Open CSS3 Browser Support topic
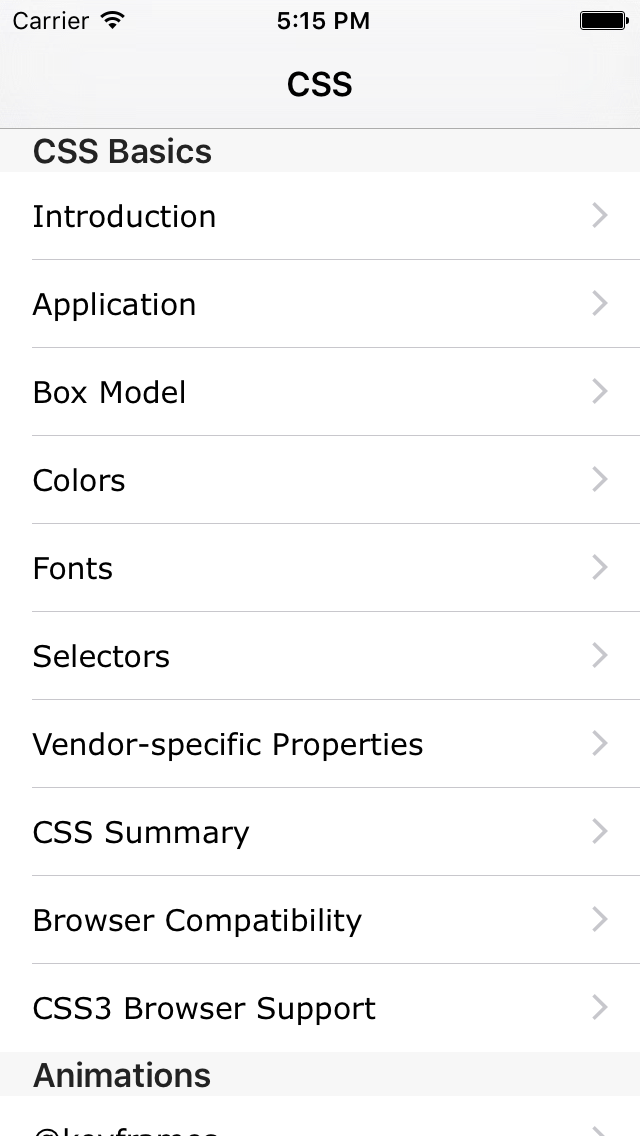 coord(320,1007)
